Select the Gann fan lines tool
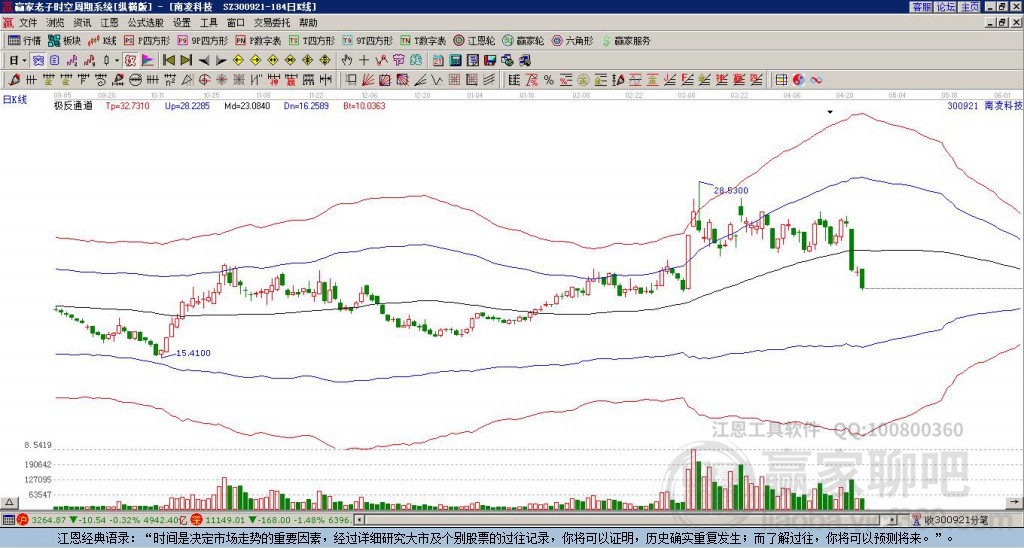The width and height of the screenshot is (1024, 548). [368, 80]
